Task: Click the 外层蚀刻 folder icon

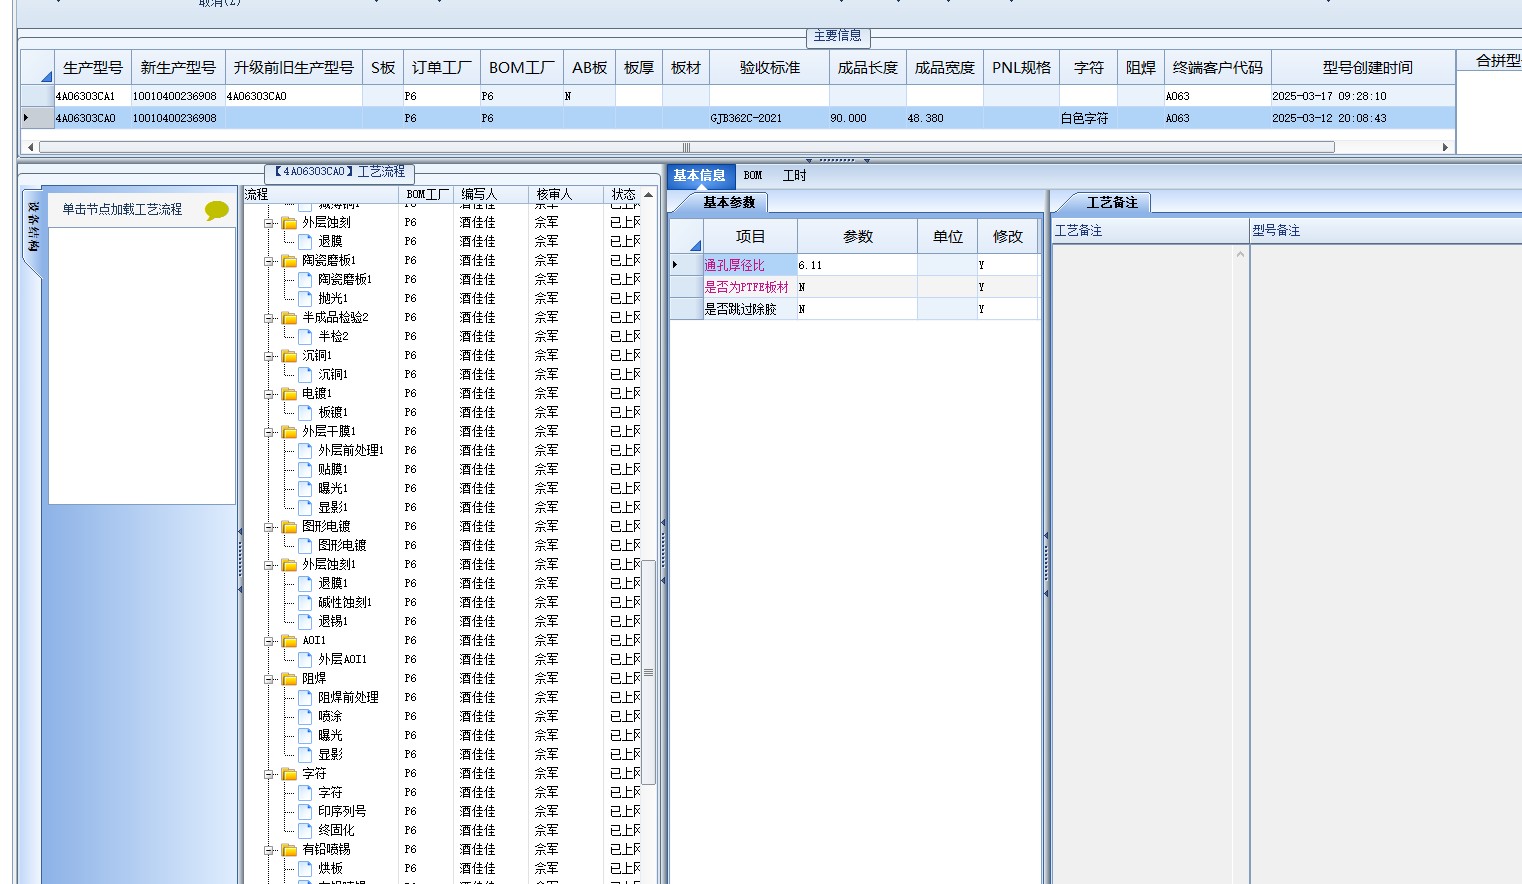Action: click(x=289, y=223)
